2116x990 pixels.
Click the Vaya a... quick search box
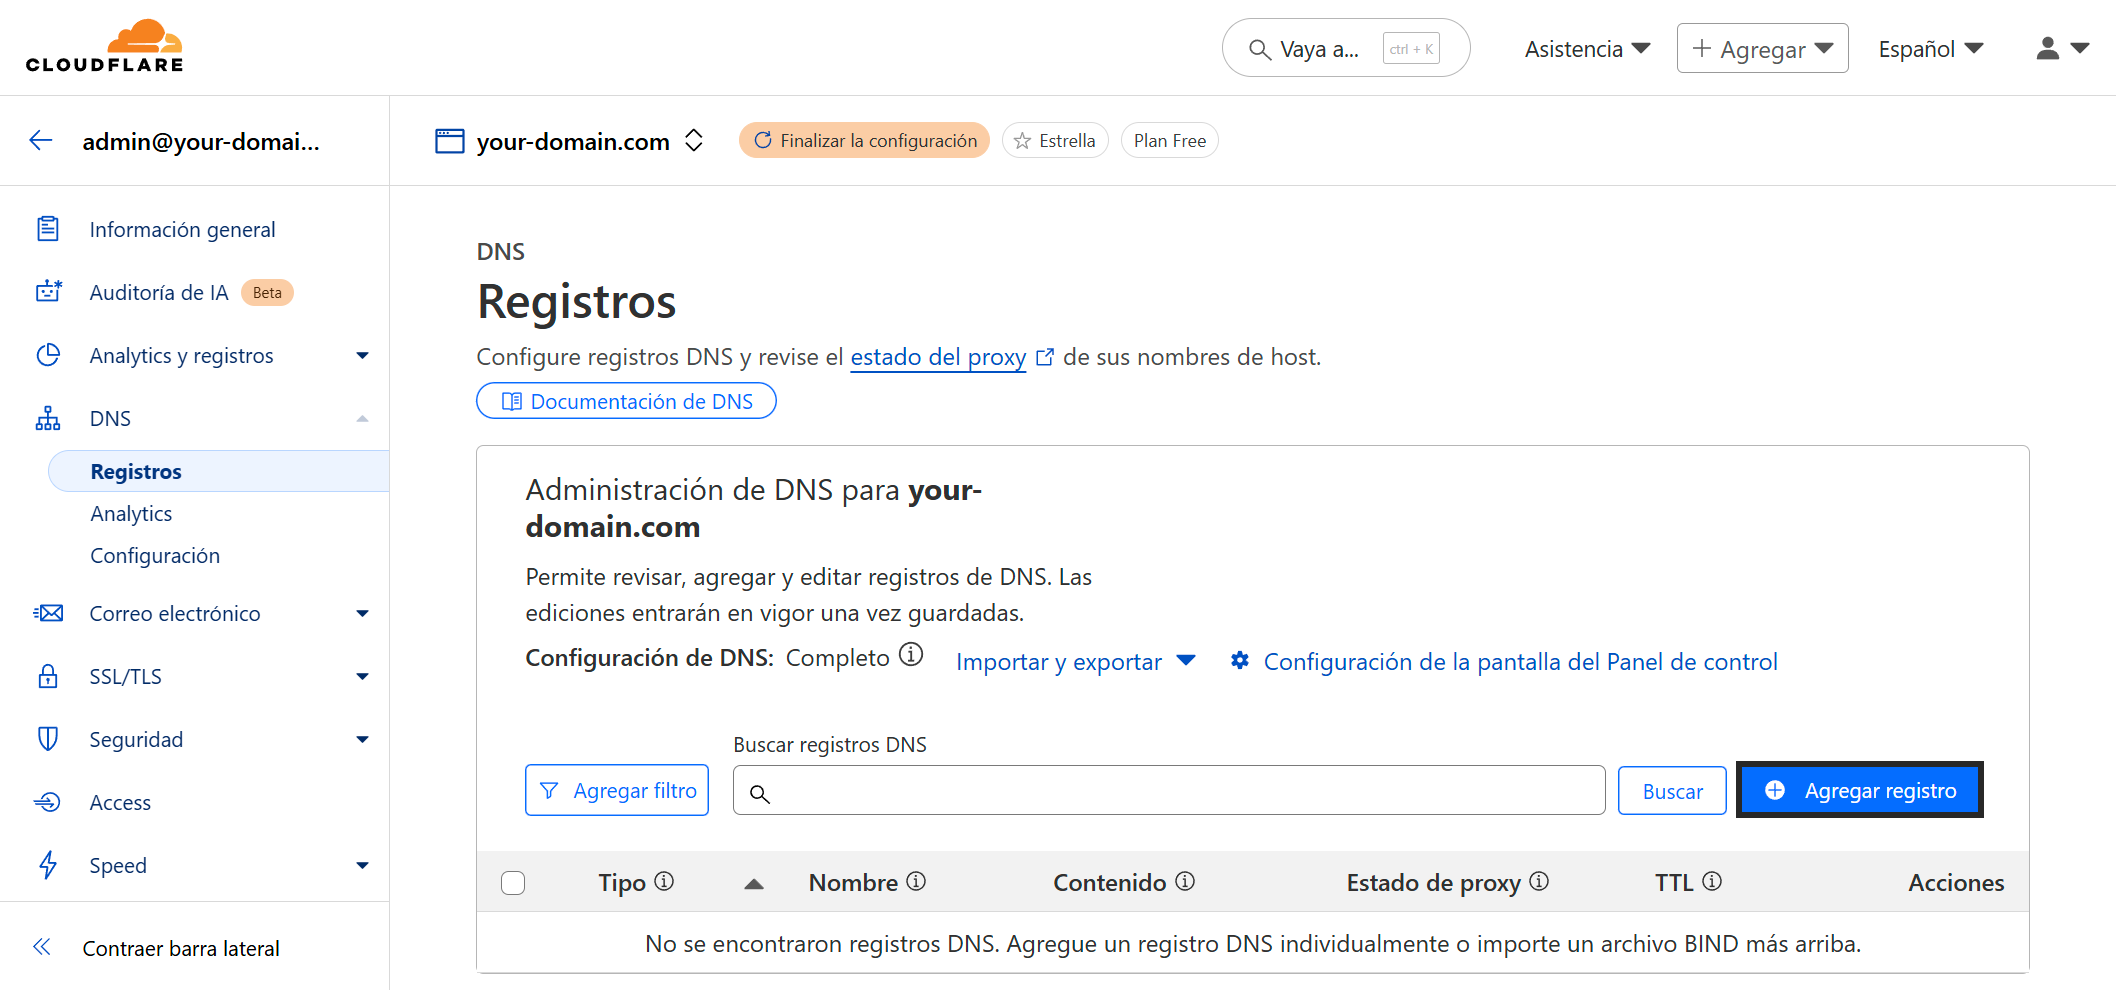pyautogui.click(x=1346, y=48)
